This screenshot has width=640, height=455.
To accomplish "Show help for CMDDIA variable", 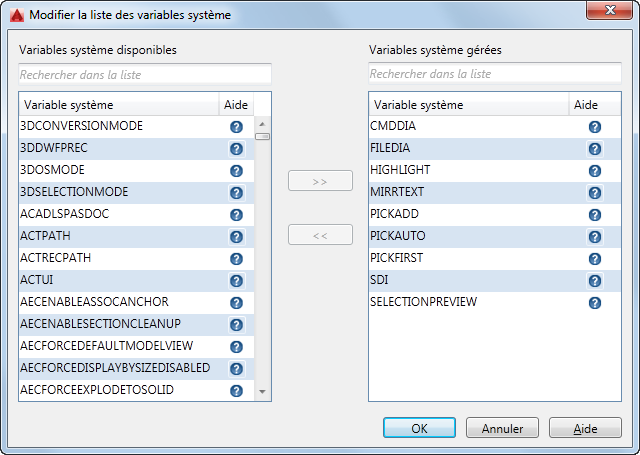I will (x=594, y=127).
